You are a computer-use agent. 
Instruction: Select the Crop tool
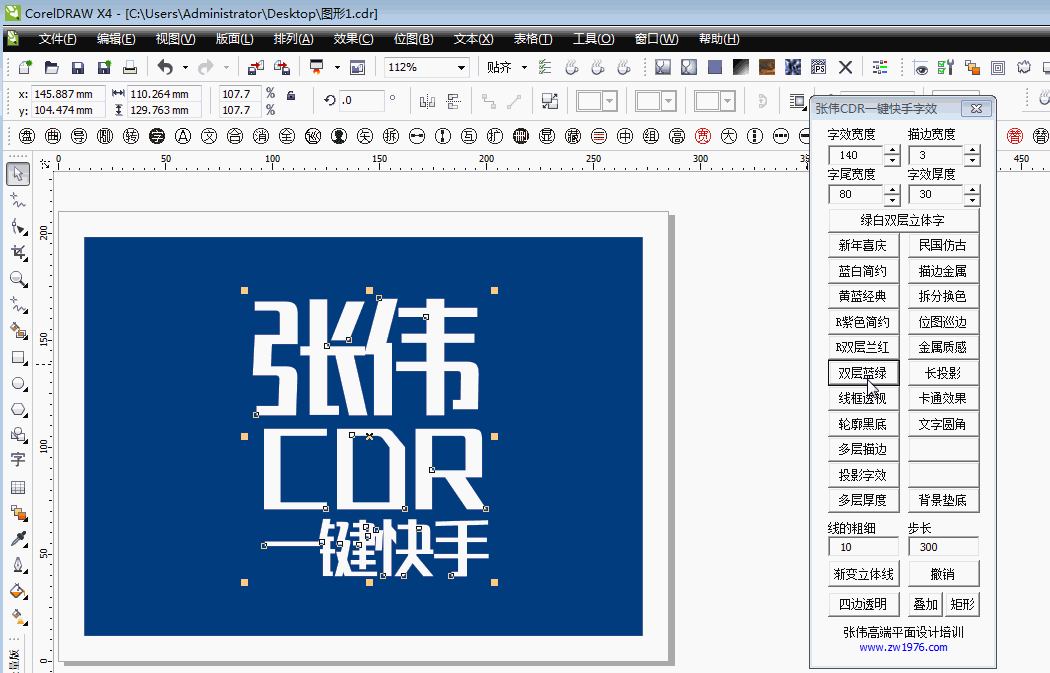[x=18, y=252]
